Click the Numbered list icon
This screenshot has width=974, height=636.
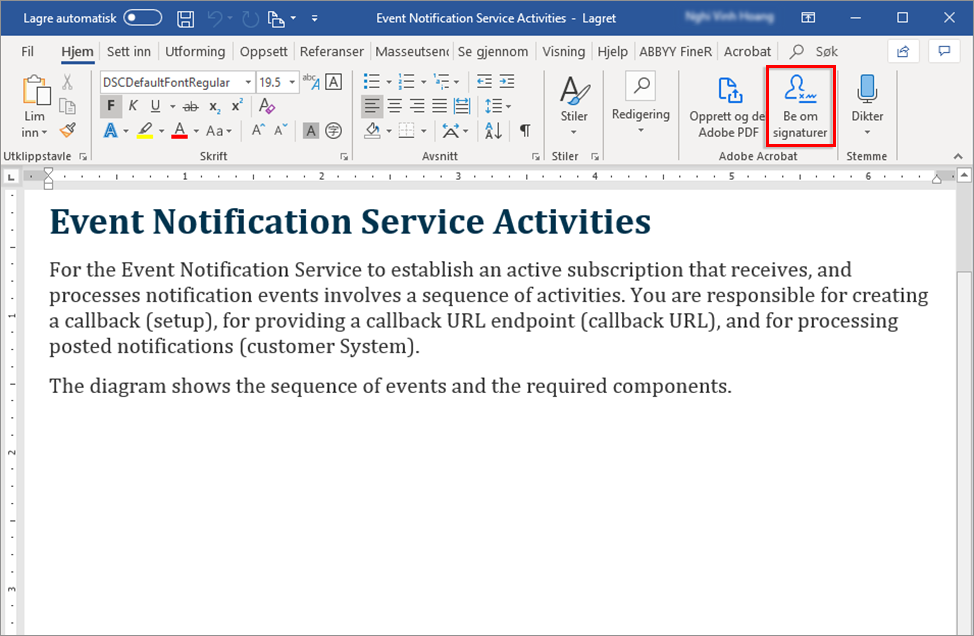tap(406, 81)
